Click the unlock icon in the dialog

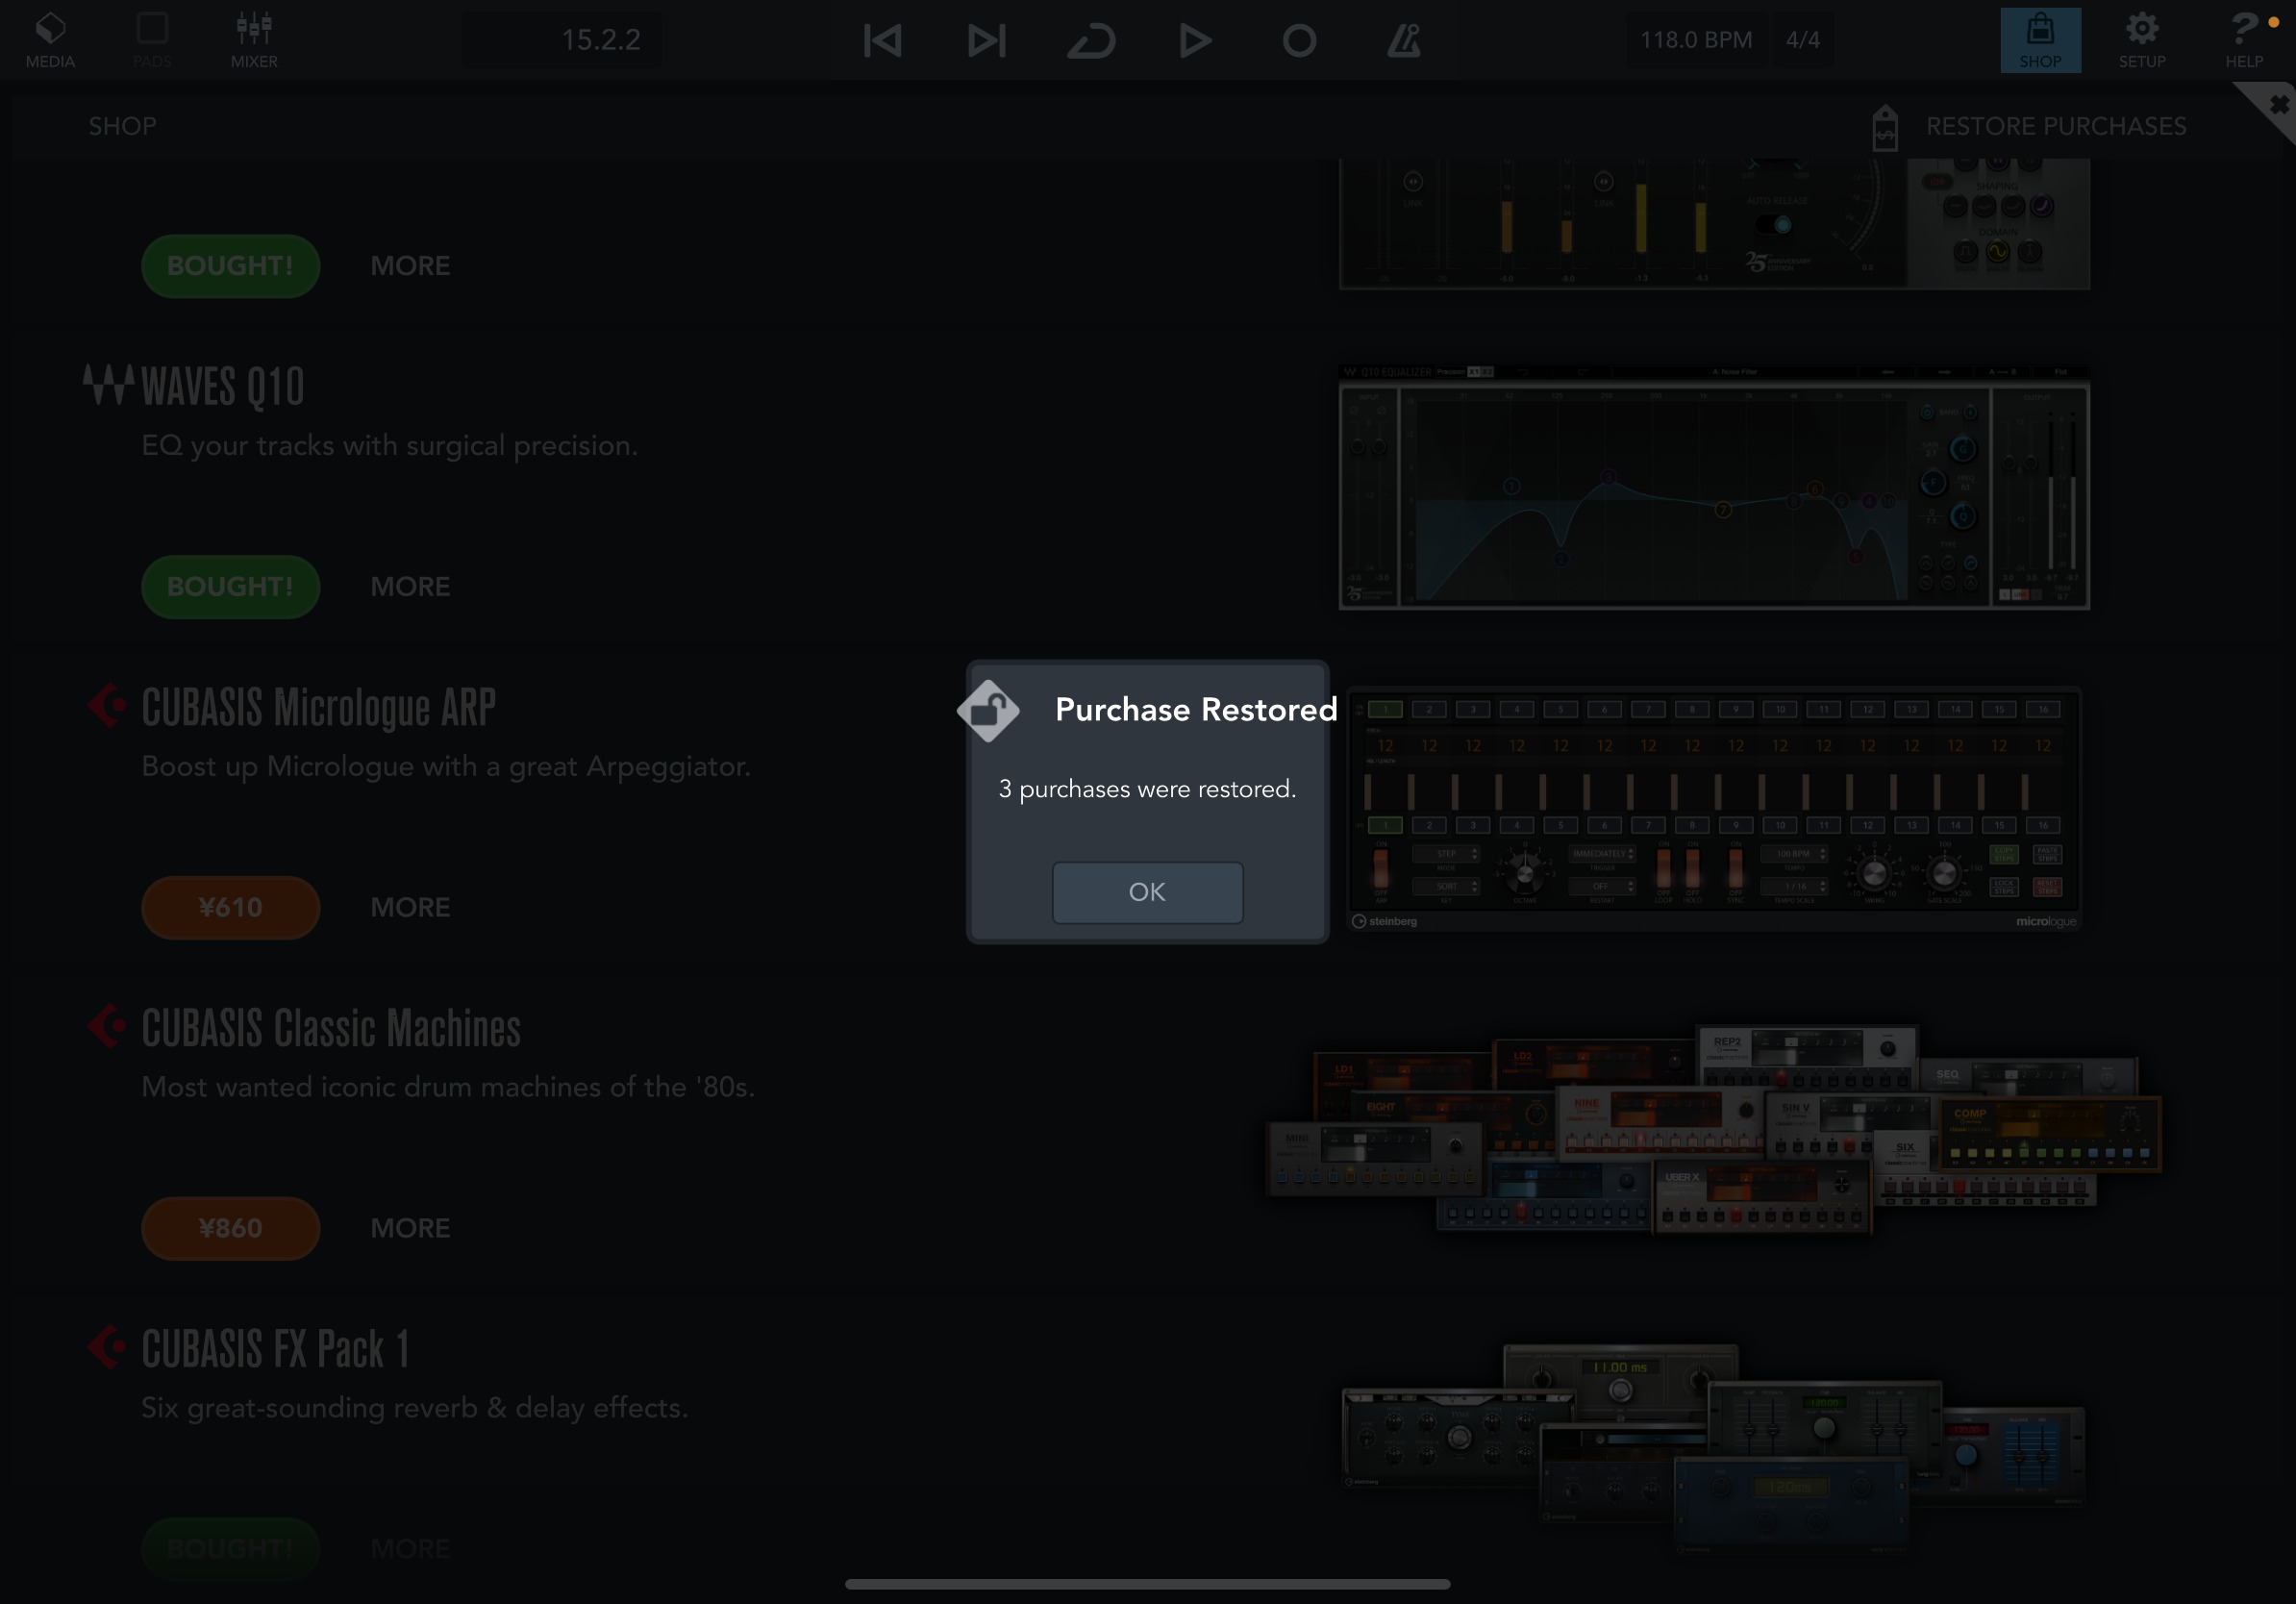[x=988, y=711]
